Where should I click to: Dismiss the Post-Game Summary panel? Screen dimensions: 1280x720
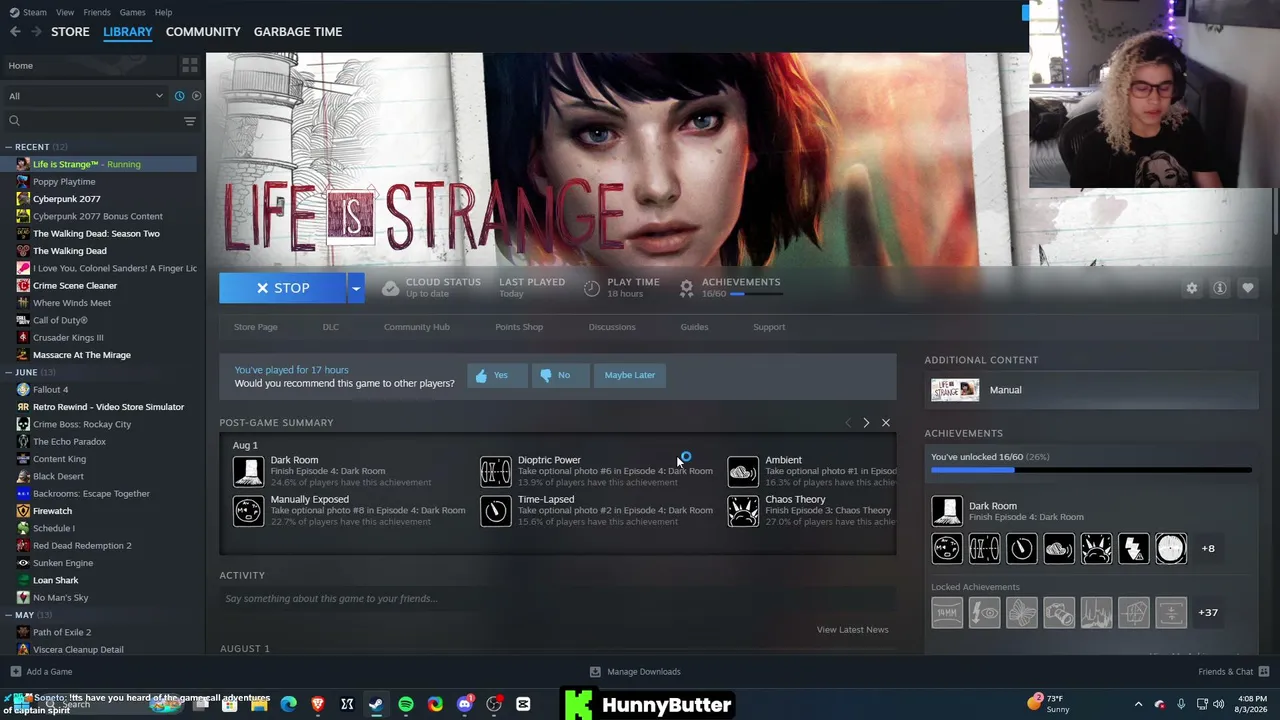pyautogui.click(x=886, y=423)
